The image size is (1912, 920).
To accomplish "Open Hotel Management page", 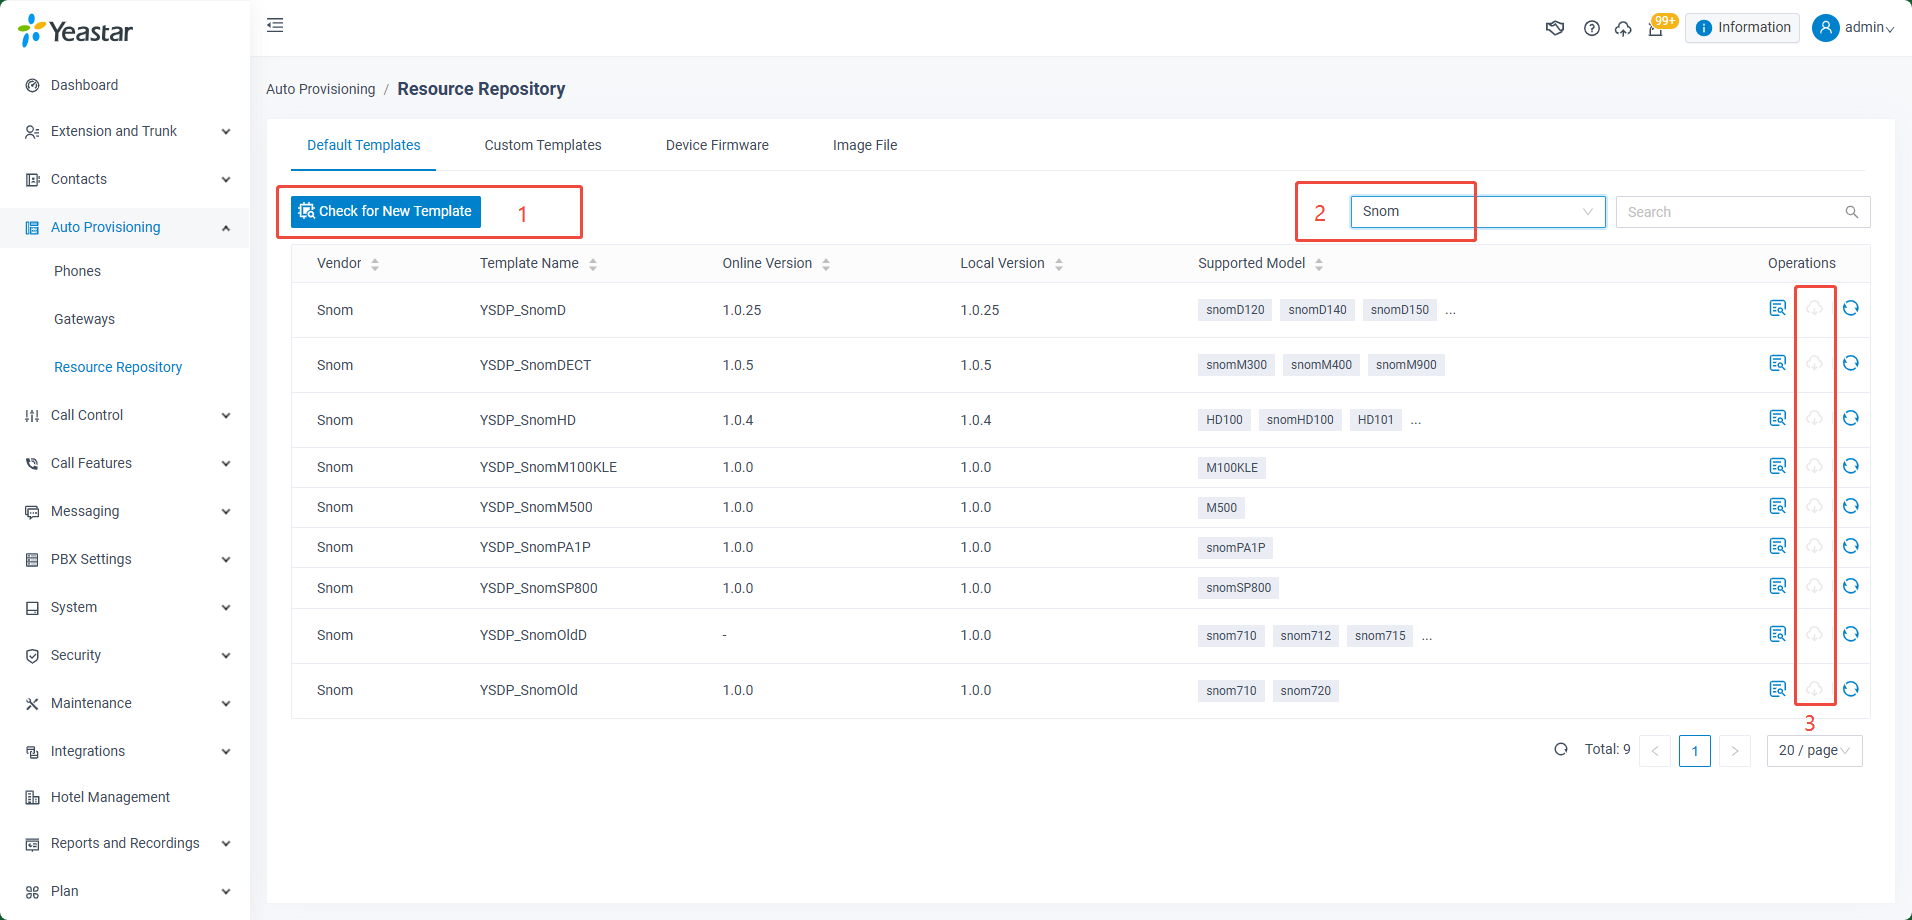I will pos(110,797).
